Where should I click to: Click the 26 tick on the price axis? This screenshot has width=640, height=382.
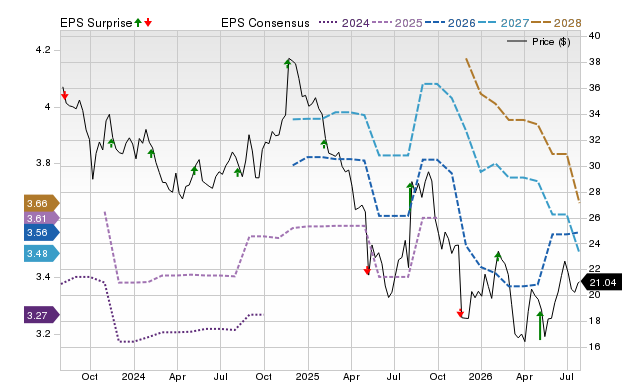tap(594, 218)
